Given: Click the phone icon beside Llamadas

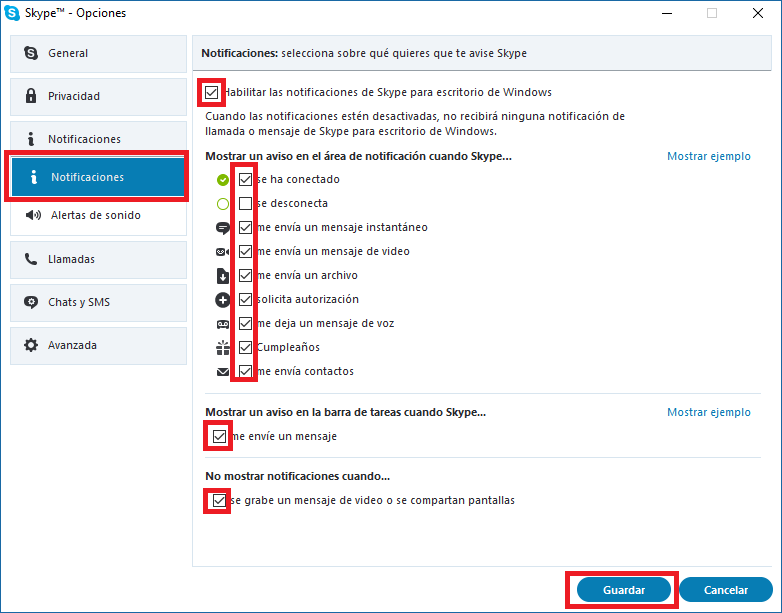Looking at the screenshot, I should (x=31, y=259).
